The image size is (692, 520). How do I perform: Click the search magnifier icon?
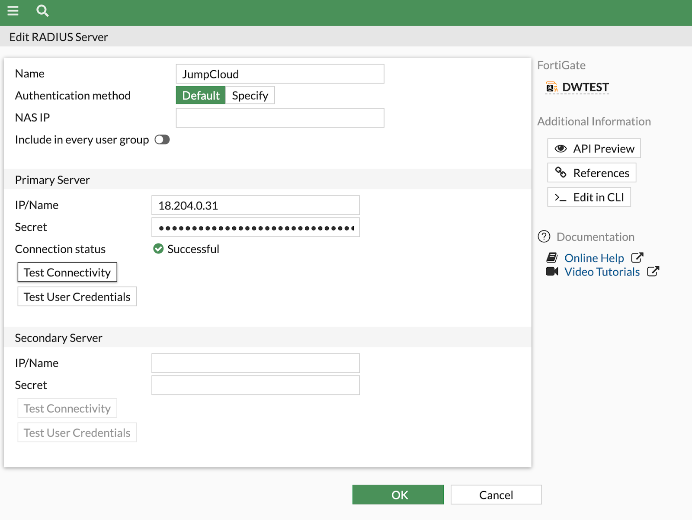[x=42, y=11]
